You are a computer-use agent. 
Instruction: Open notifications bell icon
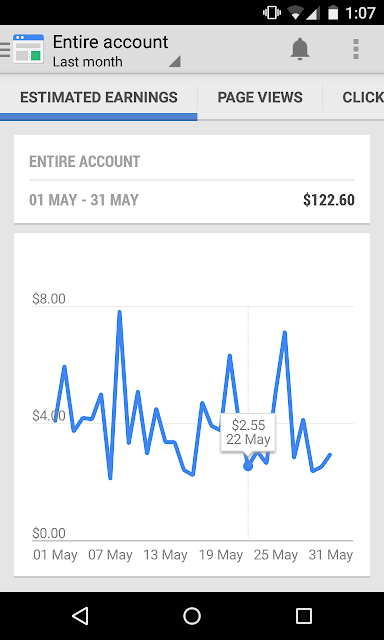300,49
